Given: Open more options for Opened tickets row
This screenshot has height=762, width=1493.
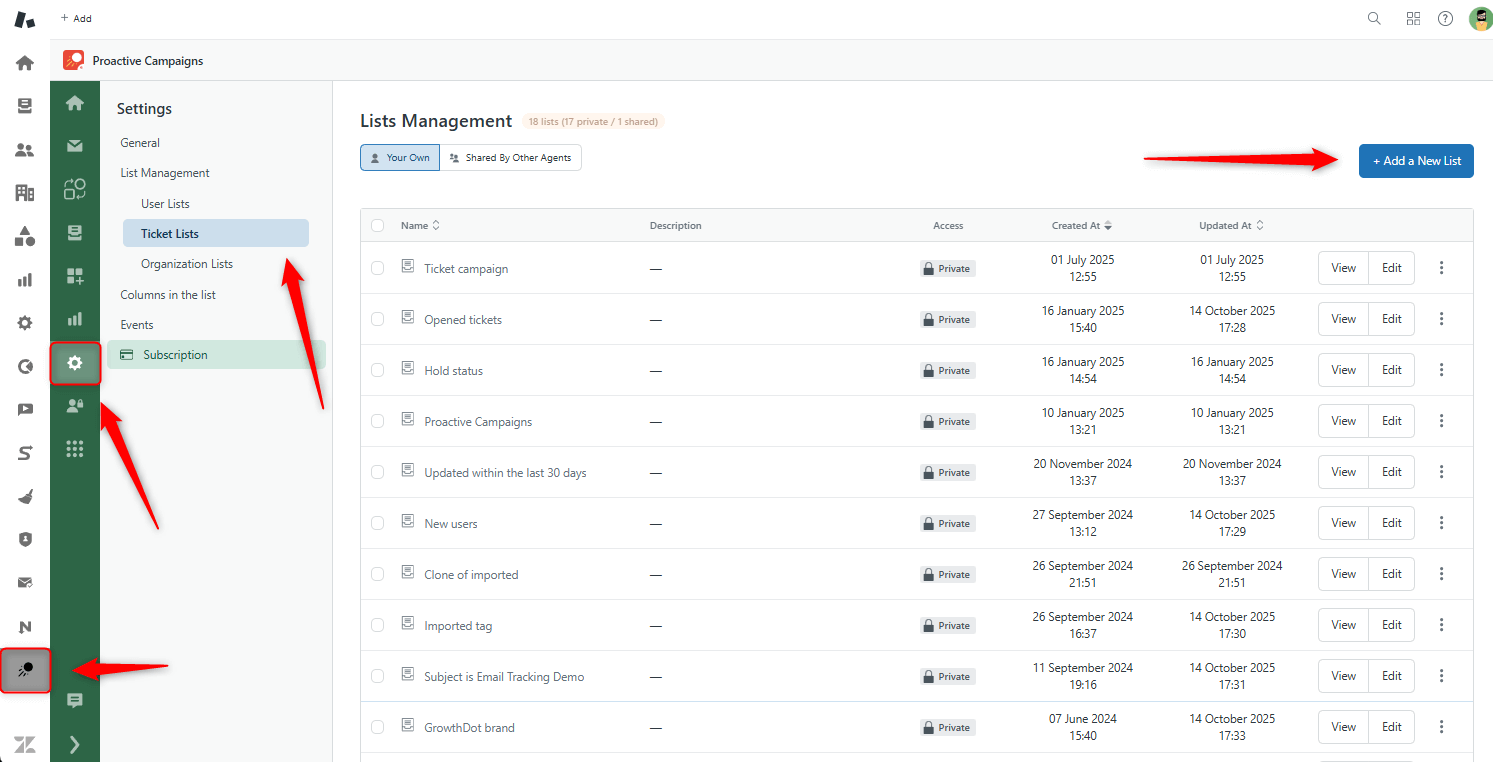Looking at the screenshot, I should [1441, 319].
